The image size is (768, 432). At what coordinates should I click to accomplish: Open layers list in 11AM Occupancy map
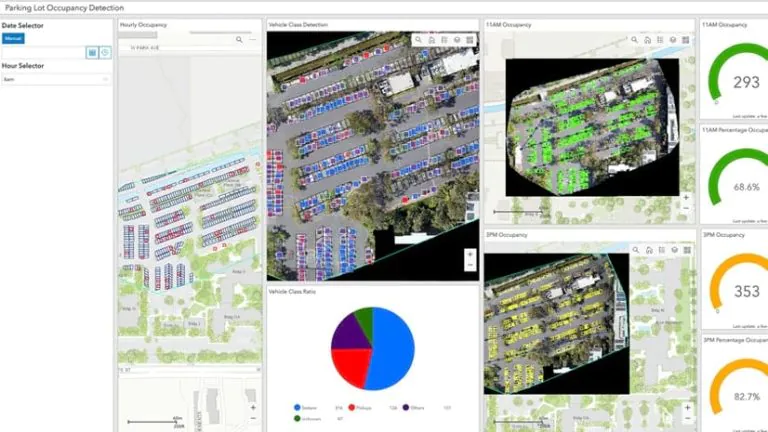(x=673, y=40)
